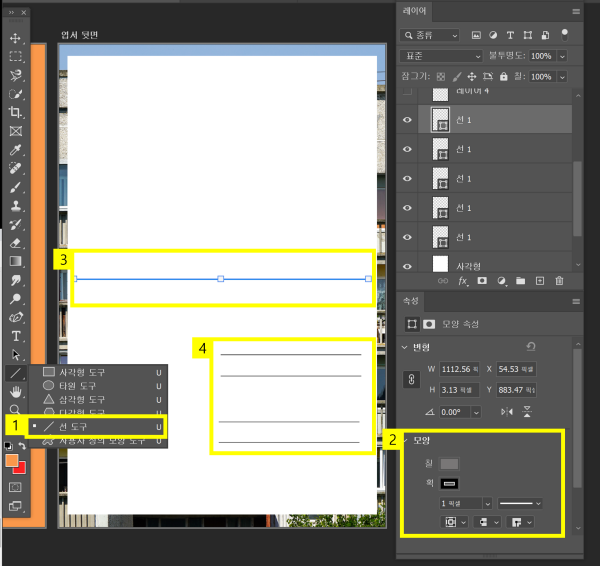This screenshot has height=566, width=600.
Task: Click the Line tool toolbar icon
Action: (x=15, y=373)
